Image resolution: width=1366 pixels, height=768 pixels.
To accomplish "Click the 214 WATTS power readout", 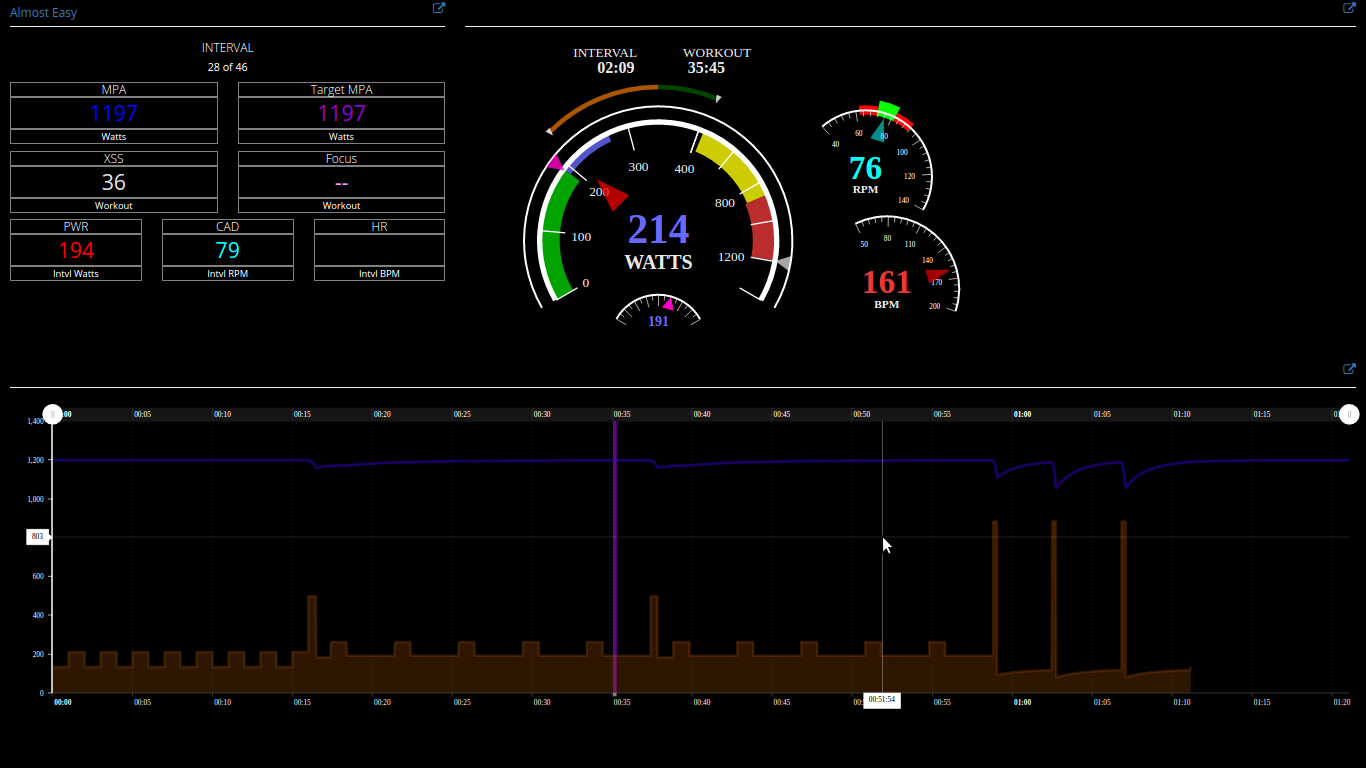I will pos(658,241).
